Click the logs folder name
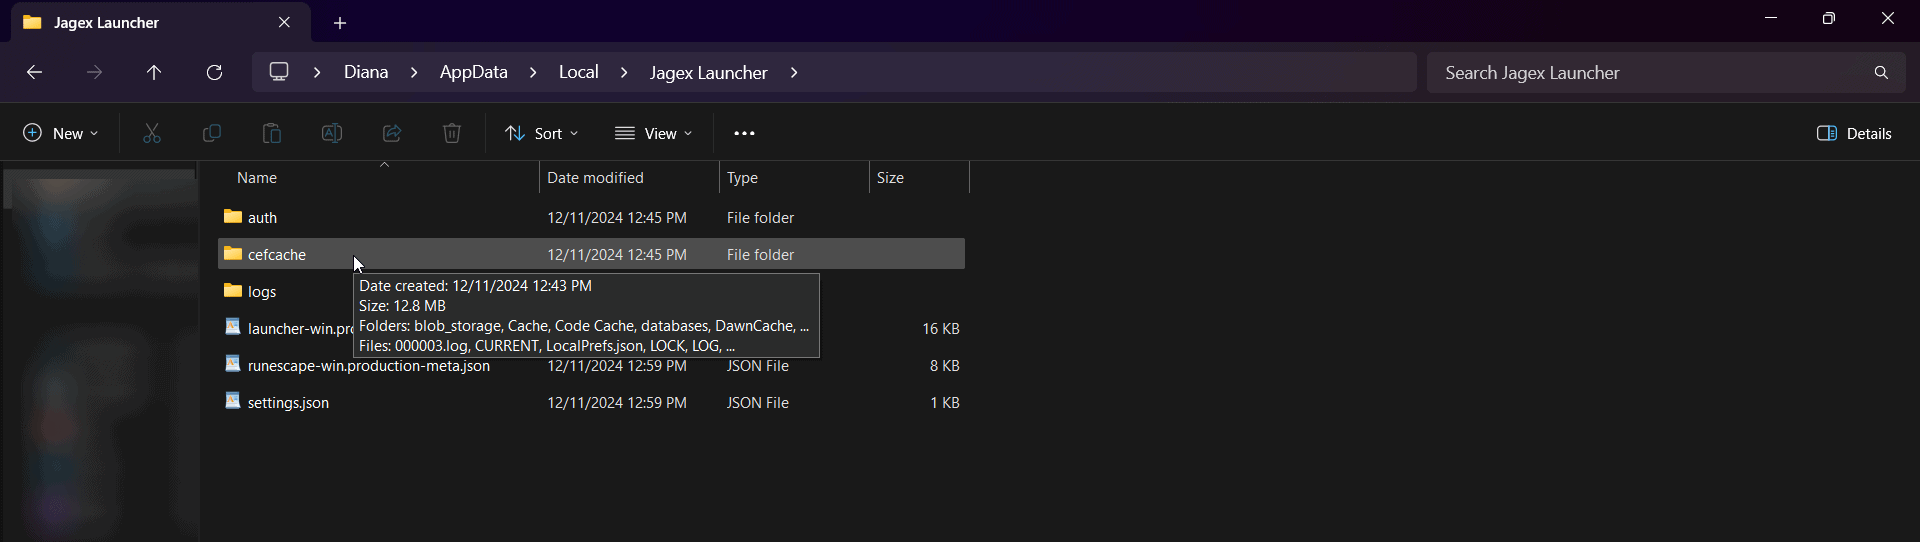This screenshot has width=1920, height=542. pyautogui.click(x=262, y=291)
